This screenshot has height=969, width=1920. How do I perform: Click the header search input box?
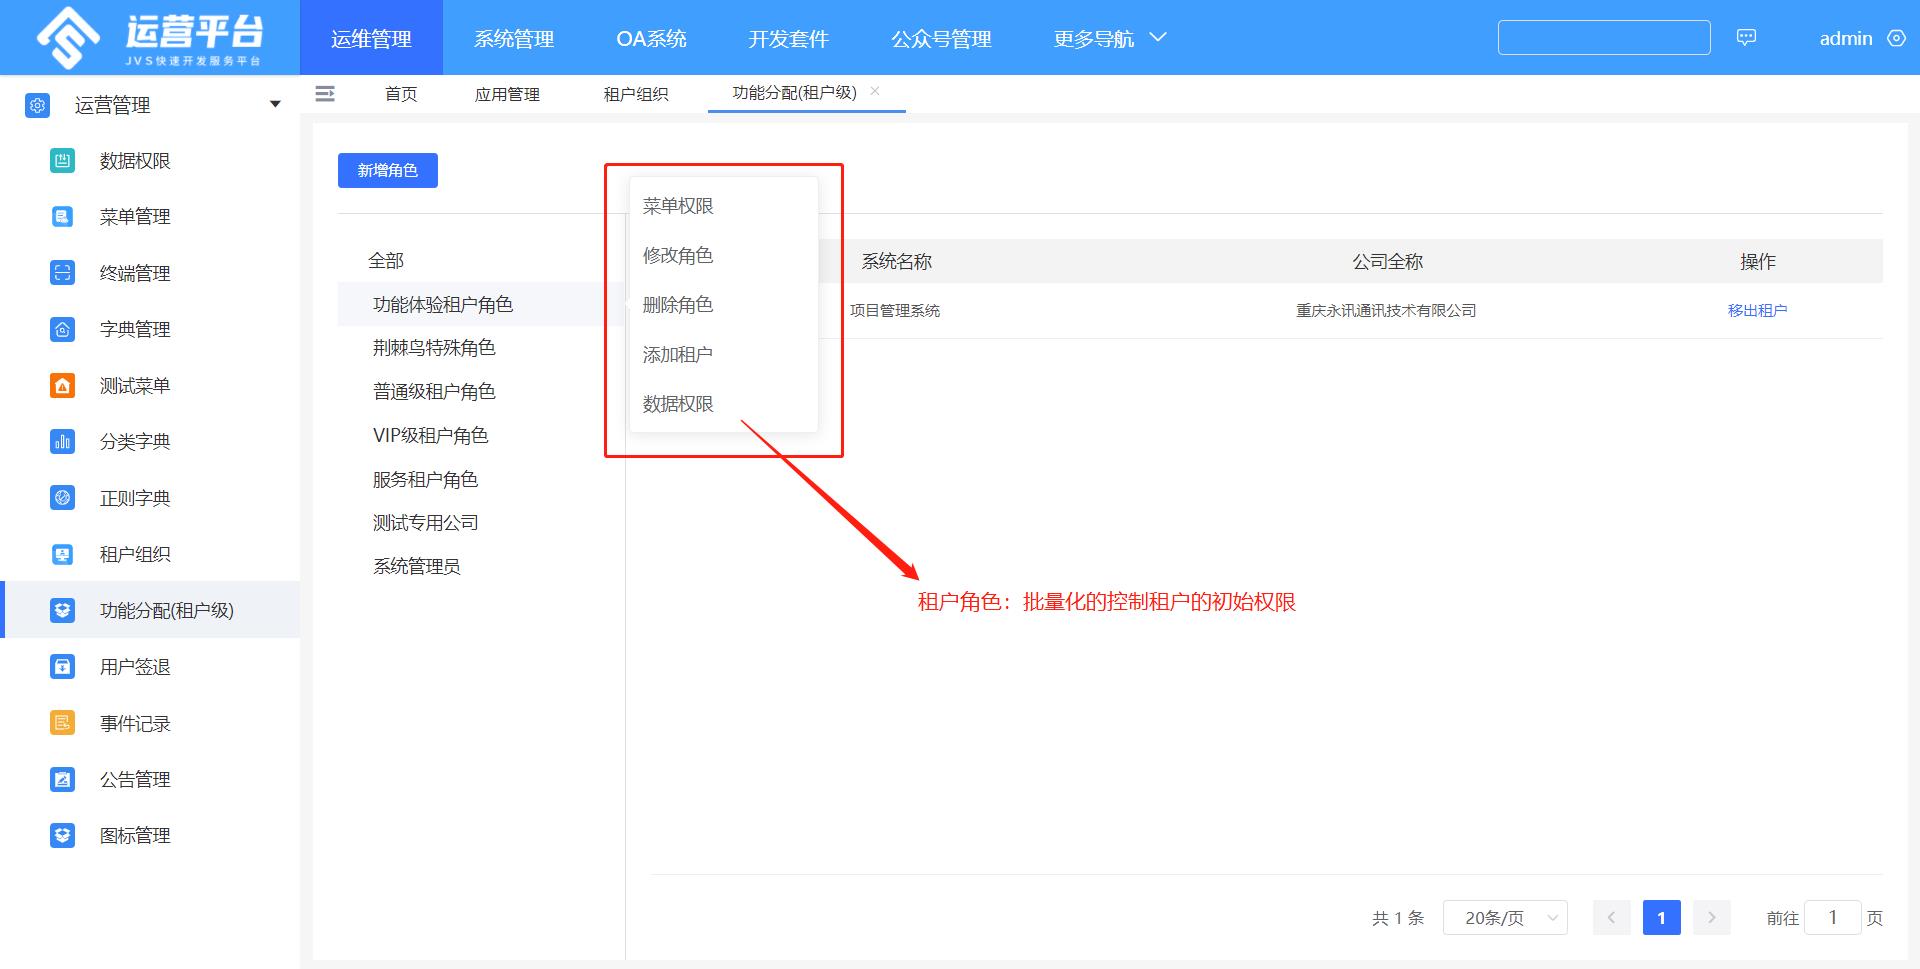(x=1604, y=38)
